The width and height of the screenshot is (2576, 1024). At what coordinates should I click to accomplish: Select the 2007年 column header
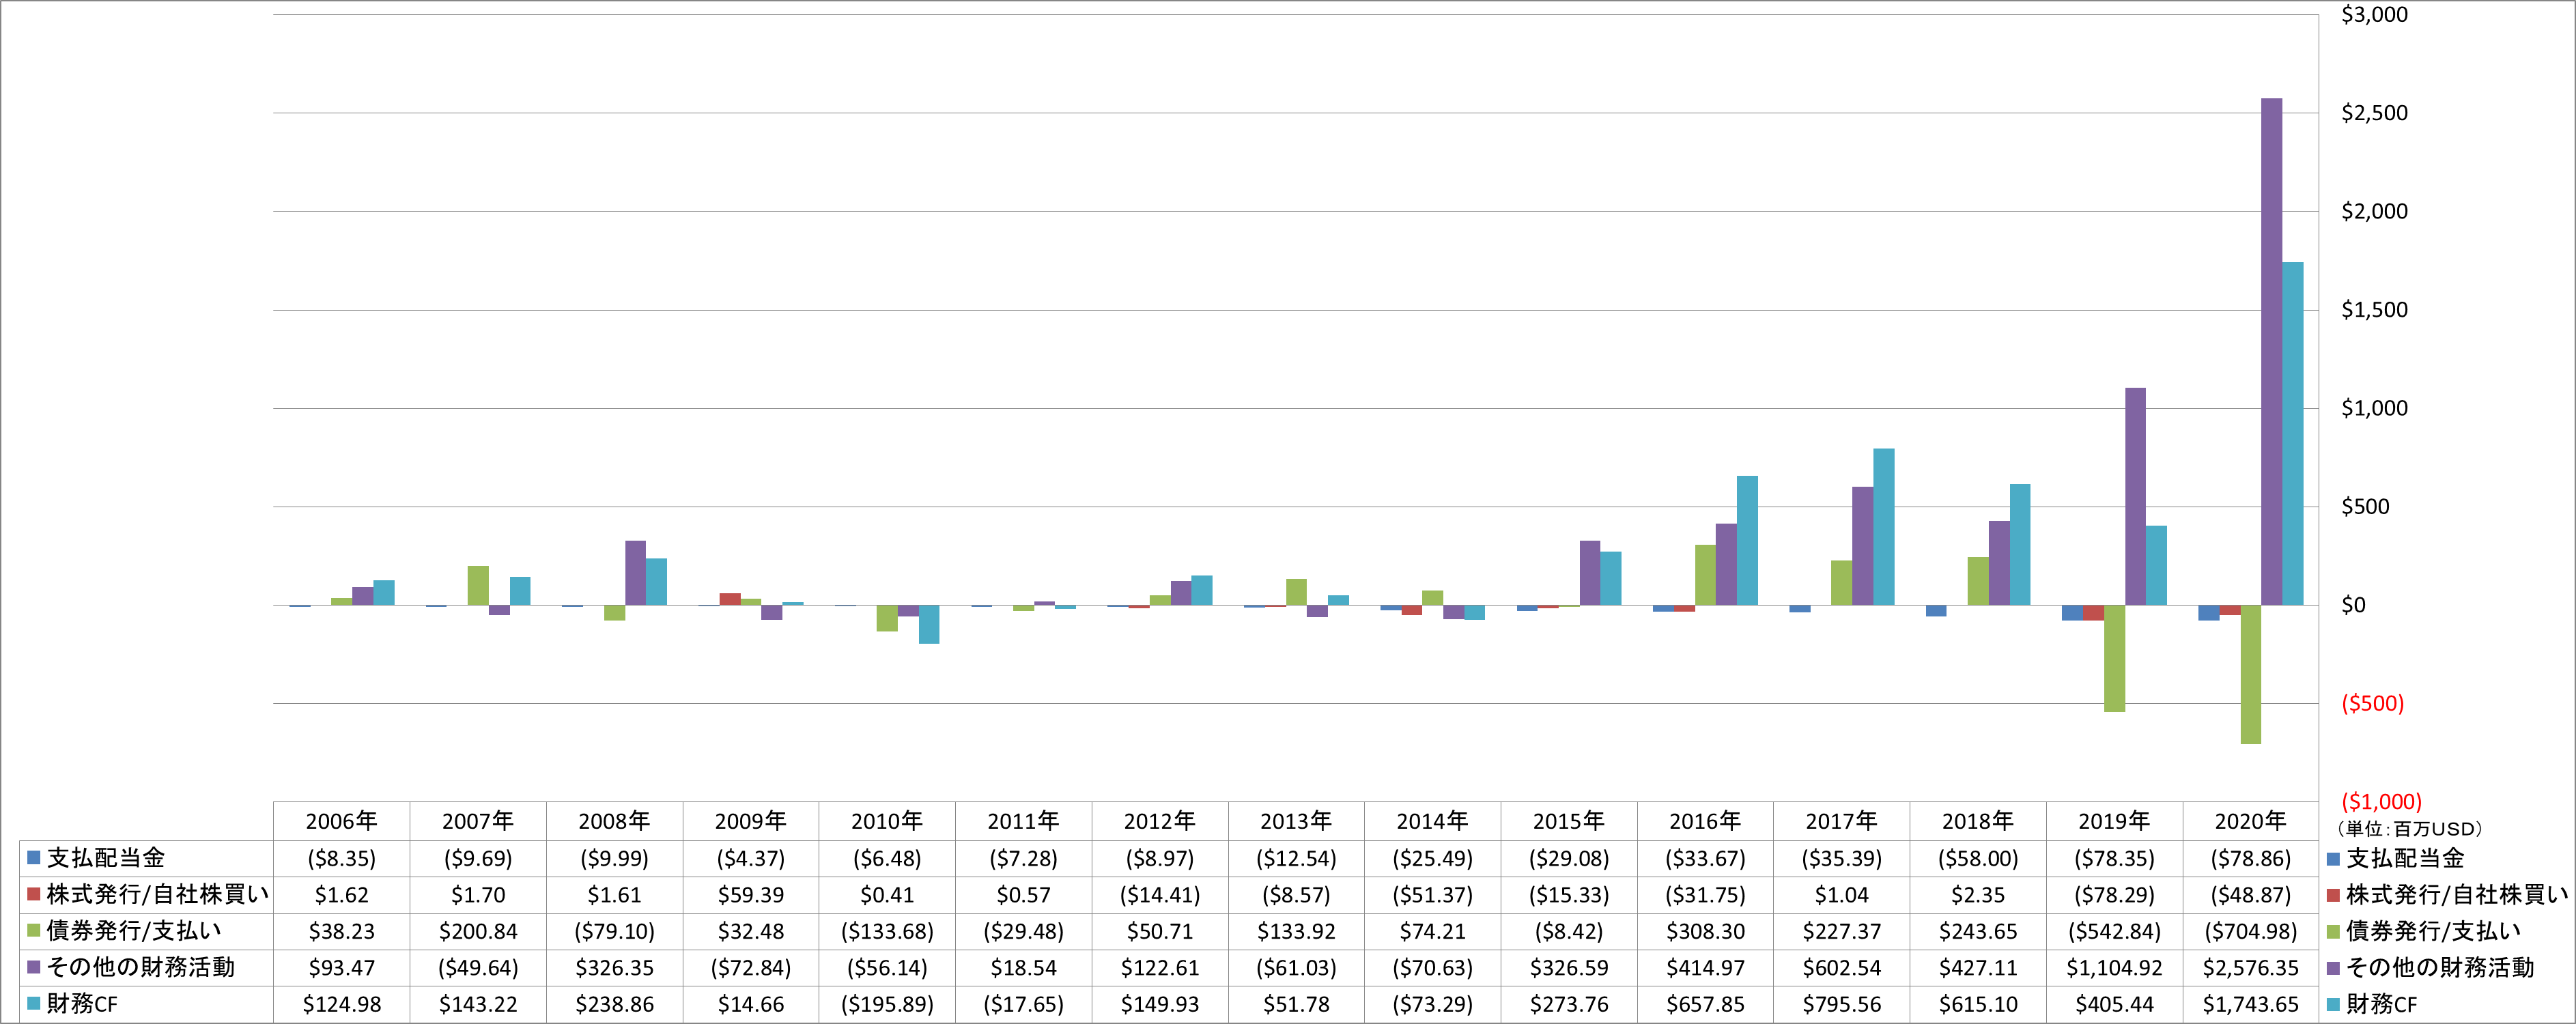[478, 821]
